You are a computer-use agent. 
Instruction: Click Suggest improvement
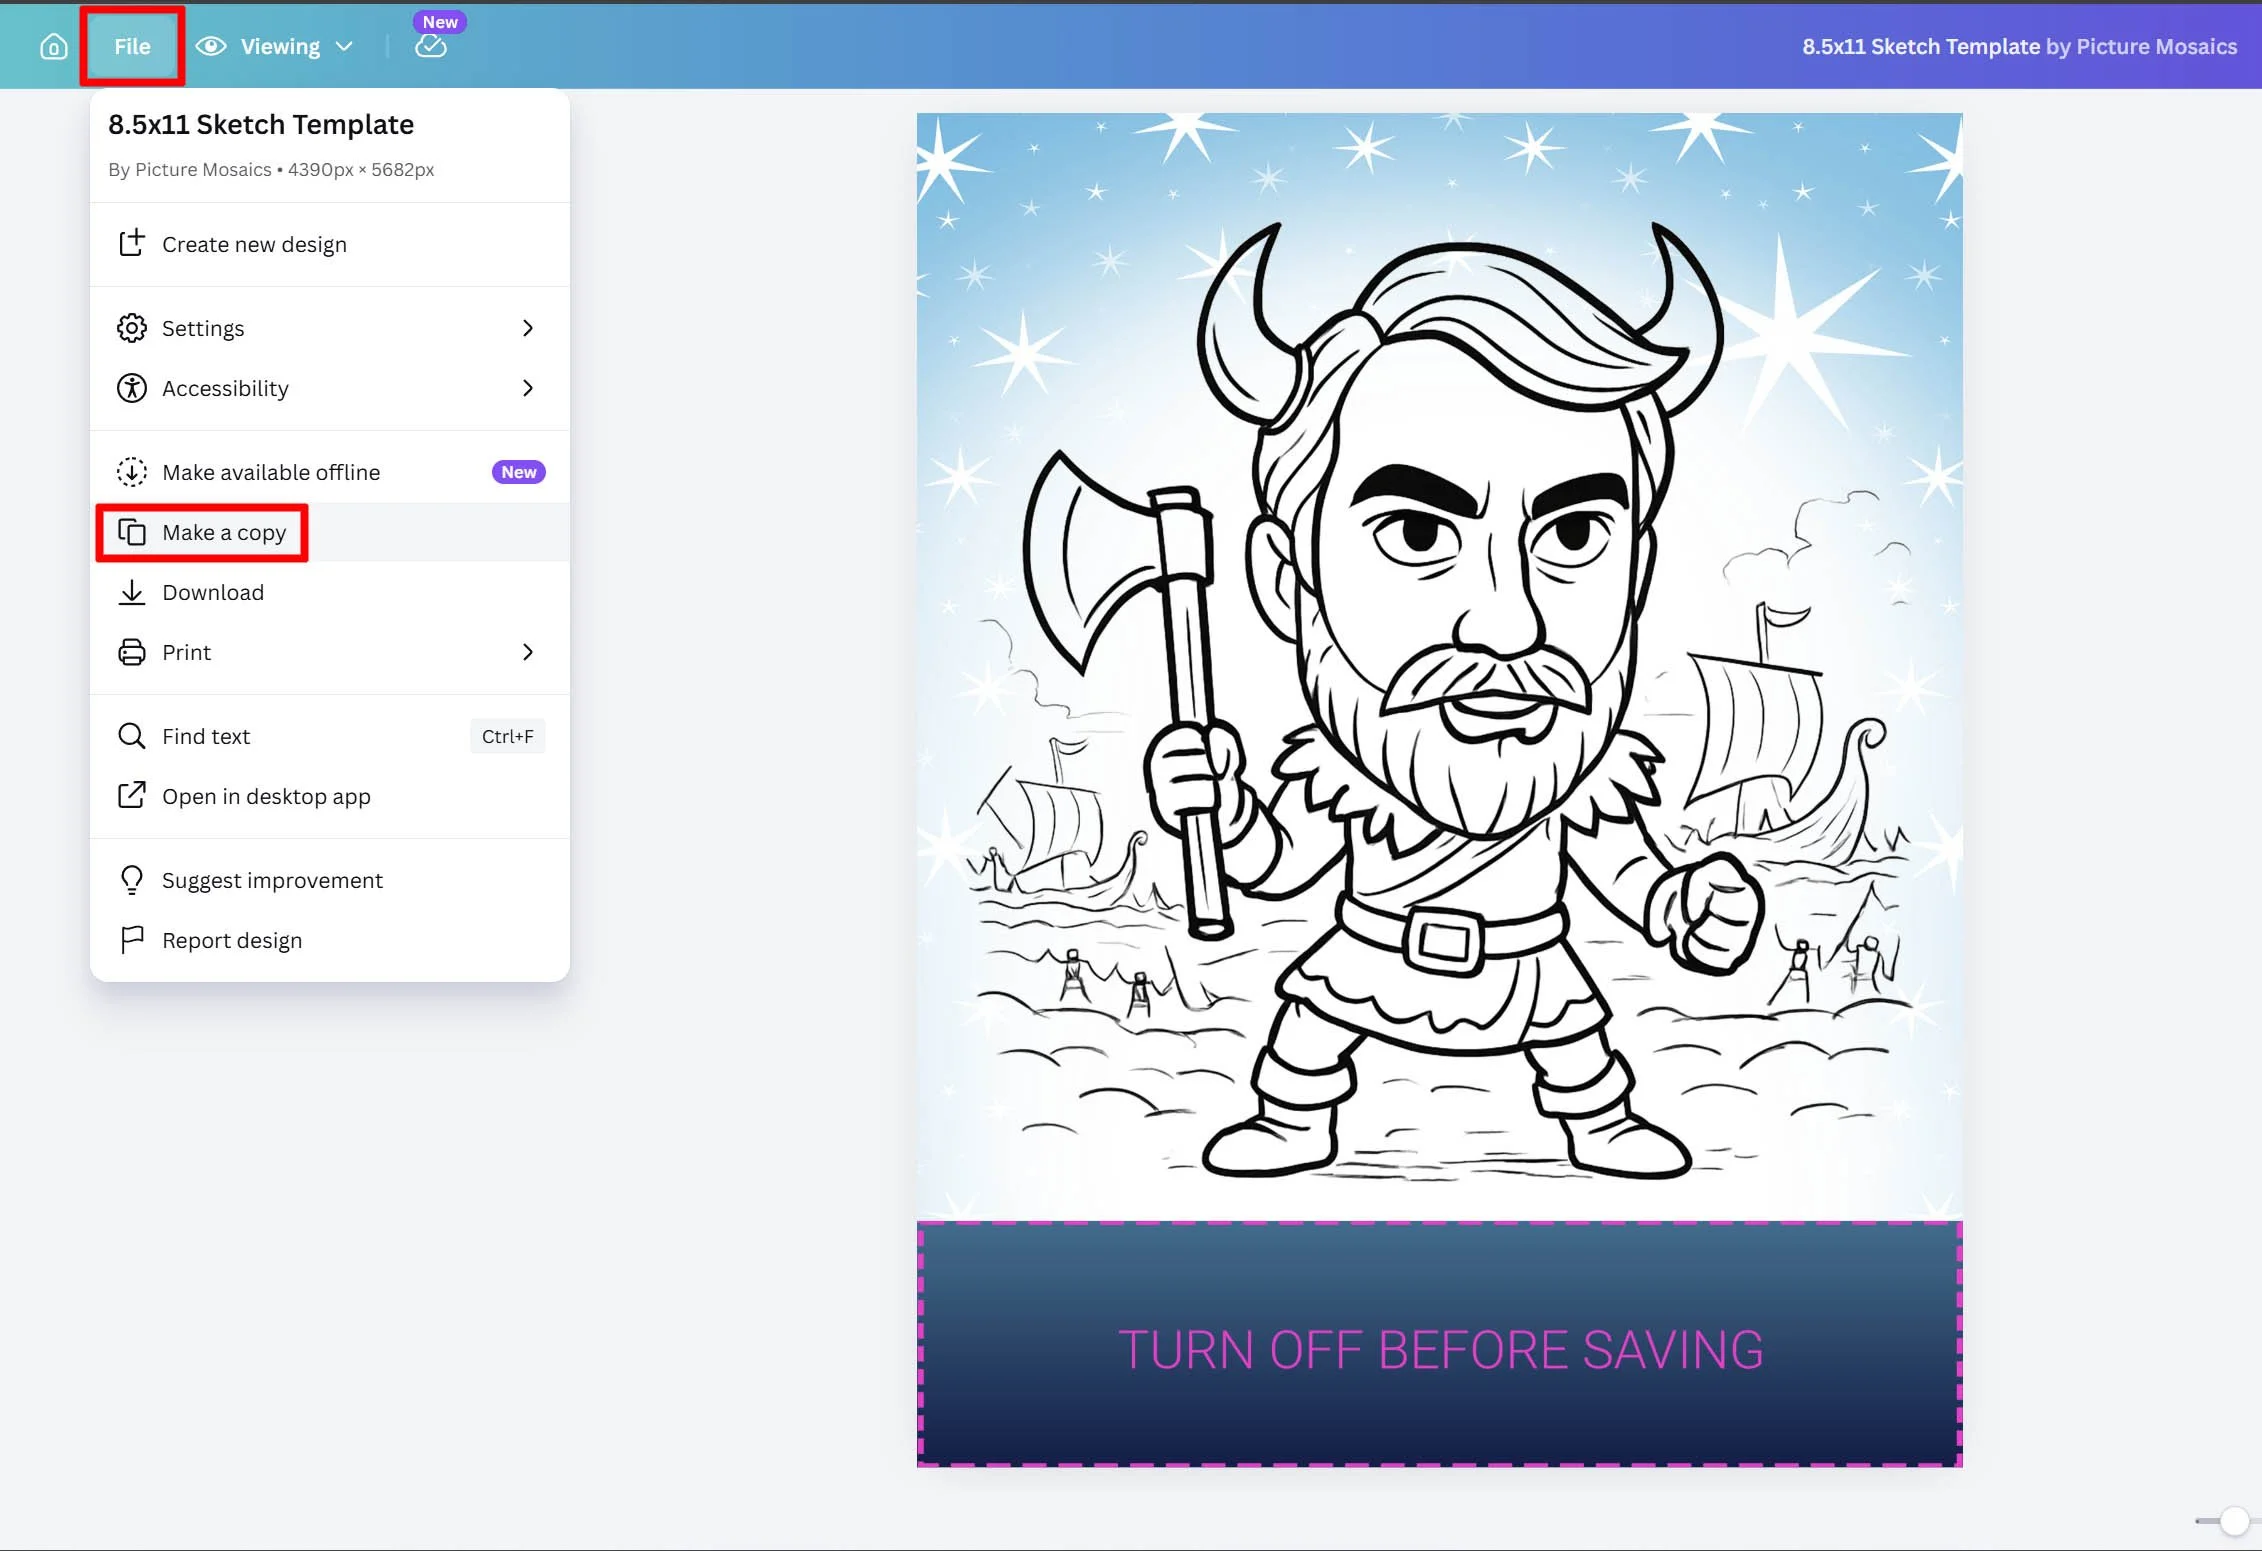coord(272,880)
